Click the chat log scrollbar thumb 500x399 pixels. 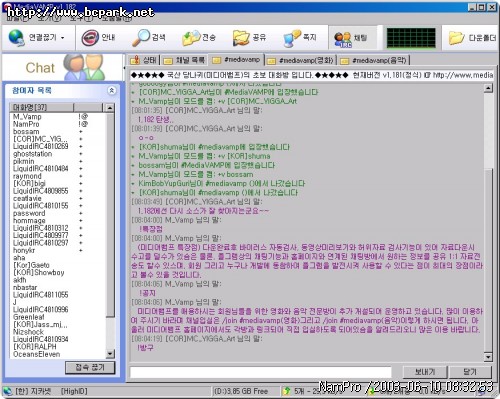[488, 261]
